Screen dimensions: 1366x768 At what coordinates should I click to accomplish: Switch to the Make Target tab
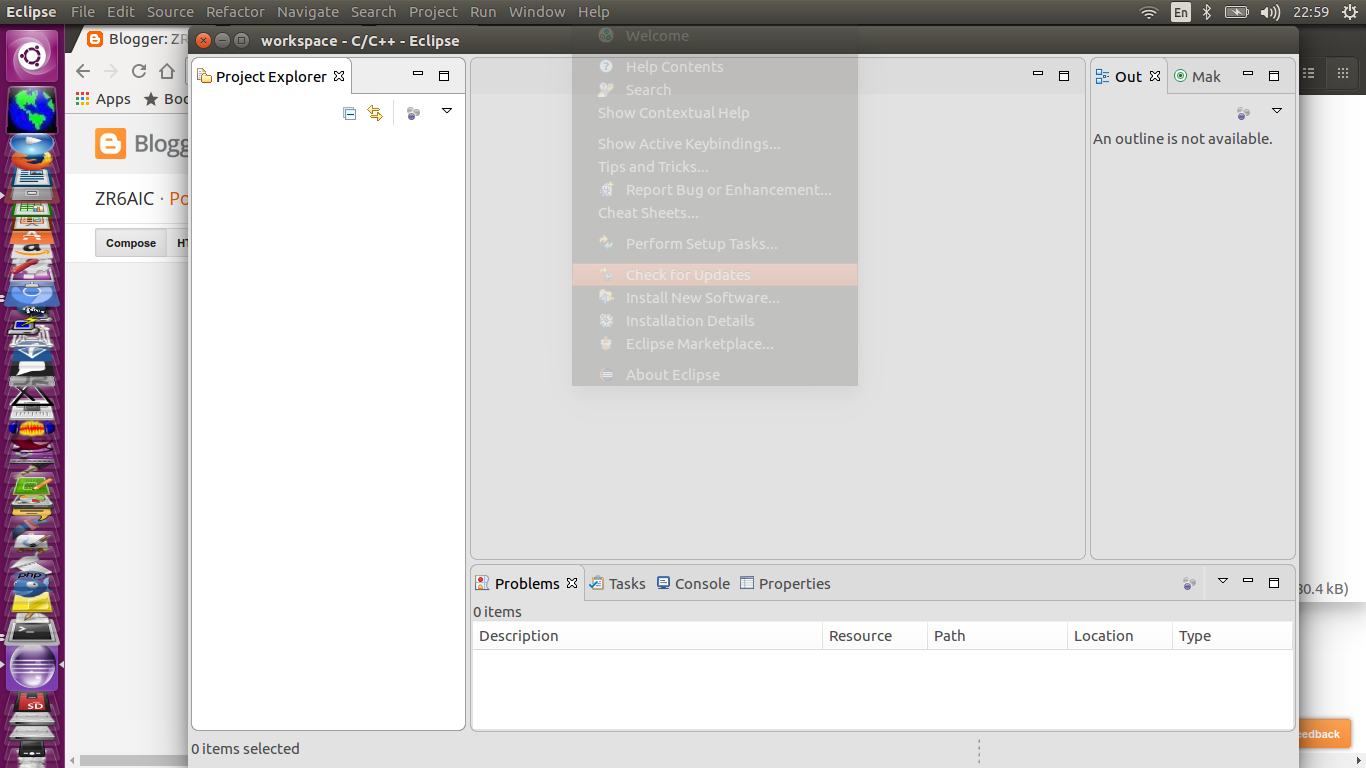pyautogui.click(x=1197, y=76)
